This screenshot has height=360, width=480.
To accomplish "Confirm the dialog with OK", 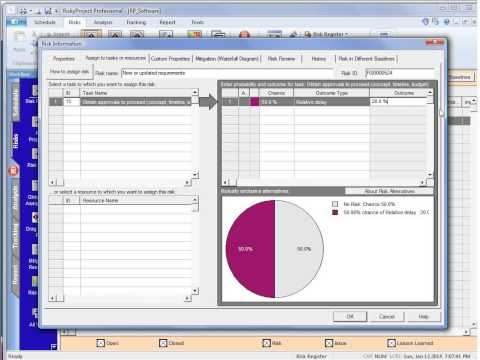I will point(350,316).
